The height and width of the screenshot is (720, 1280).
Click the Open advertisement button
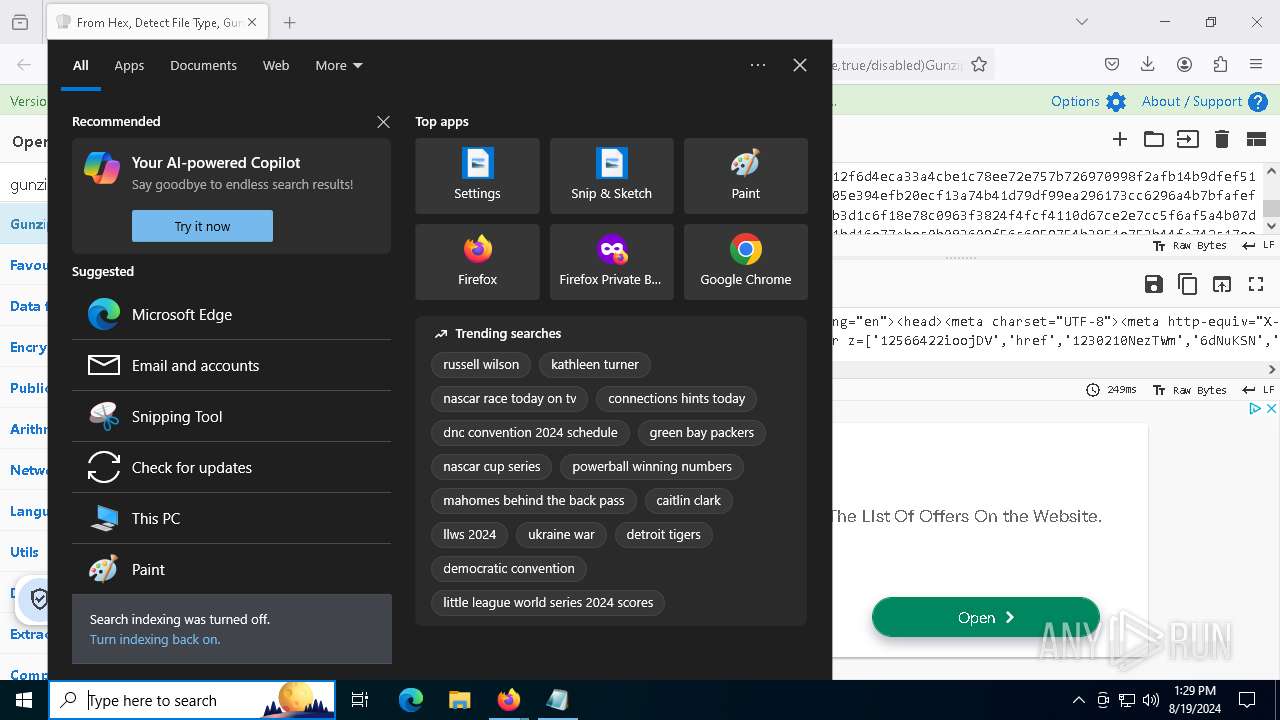tap(986, 617)
